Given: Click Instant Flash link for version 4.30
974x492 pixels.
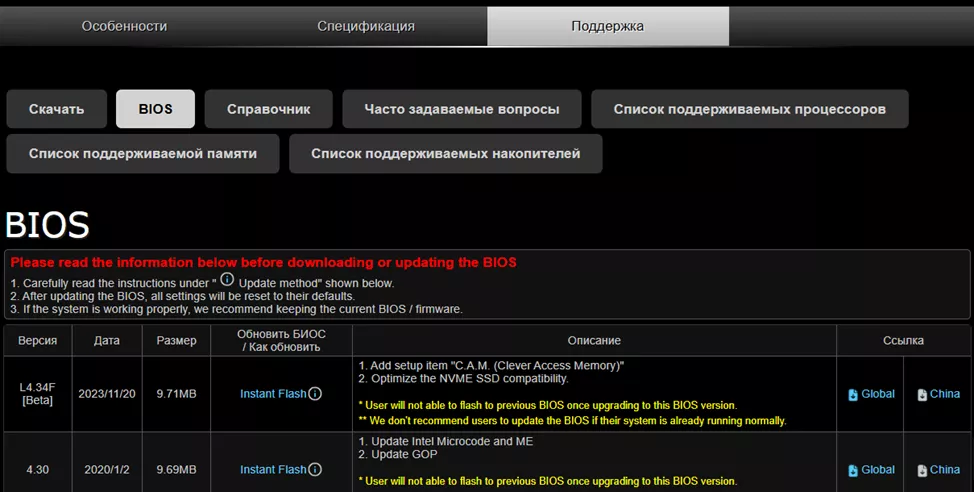Looking at the screenshot, I should tap(273, 469).
